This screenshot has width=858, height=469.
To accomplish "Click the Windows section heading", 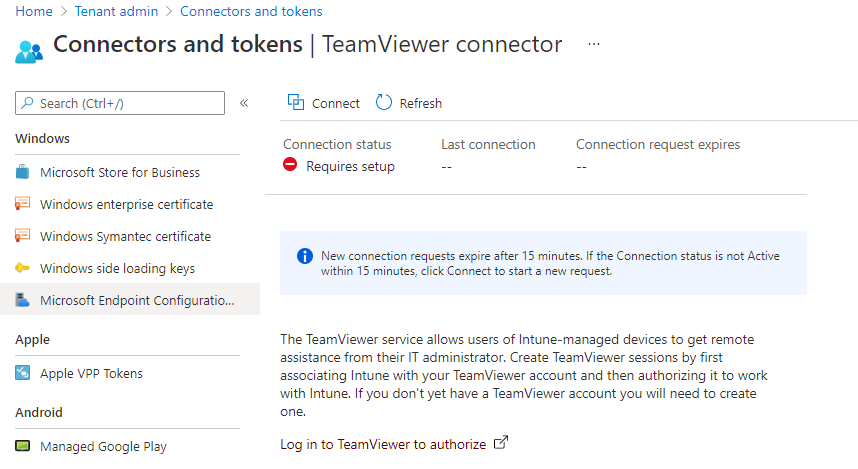I will click(42, 138).
